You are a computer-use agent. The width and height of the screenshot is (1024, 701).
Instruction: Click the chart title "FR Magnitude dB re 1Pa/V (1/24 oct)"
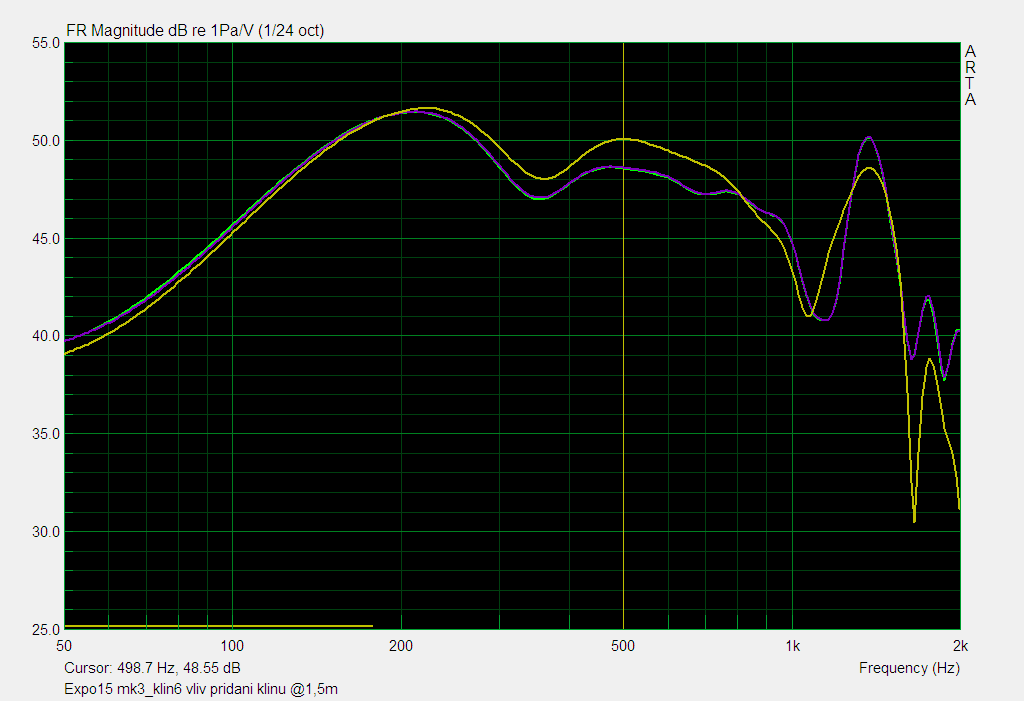pos(195,30)
